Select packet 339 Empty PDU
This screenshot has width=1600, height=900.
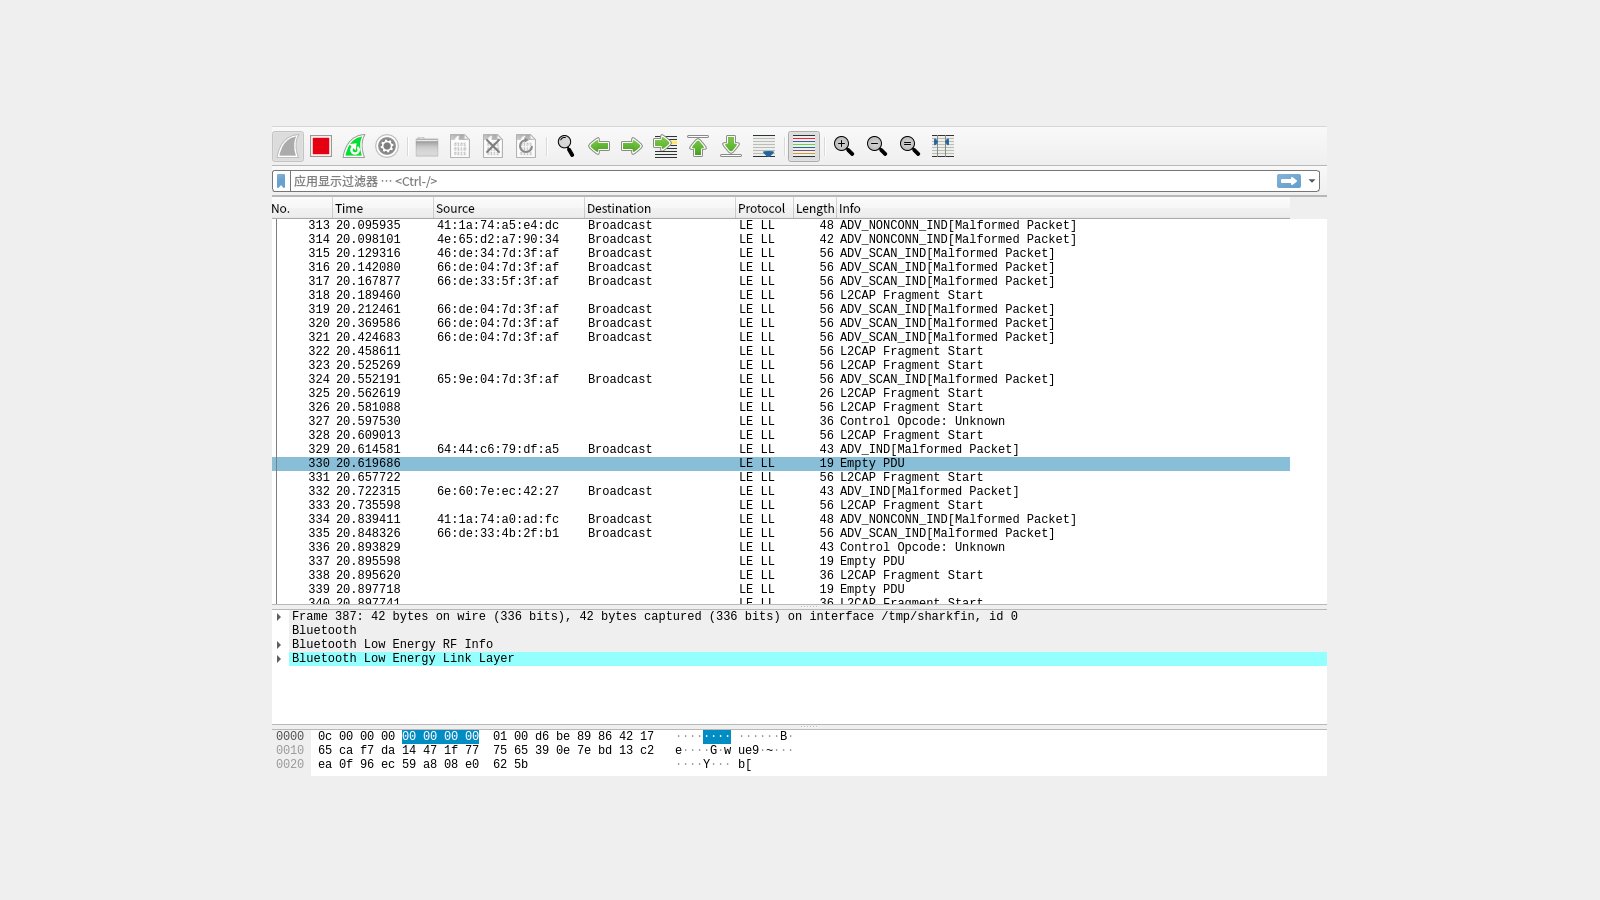(x=781, y=590)
